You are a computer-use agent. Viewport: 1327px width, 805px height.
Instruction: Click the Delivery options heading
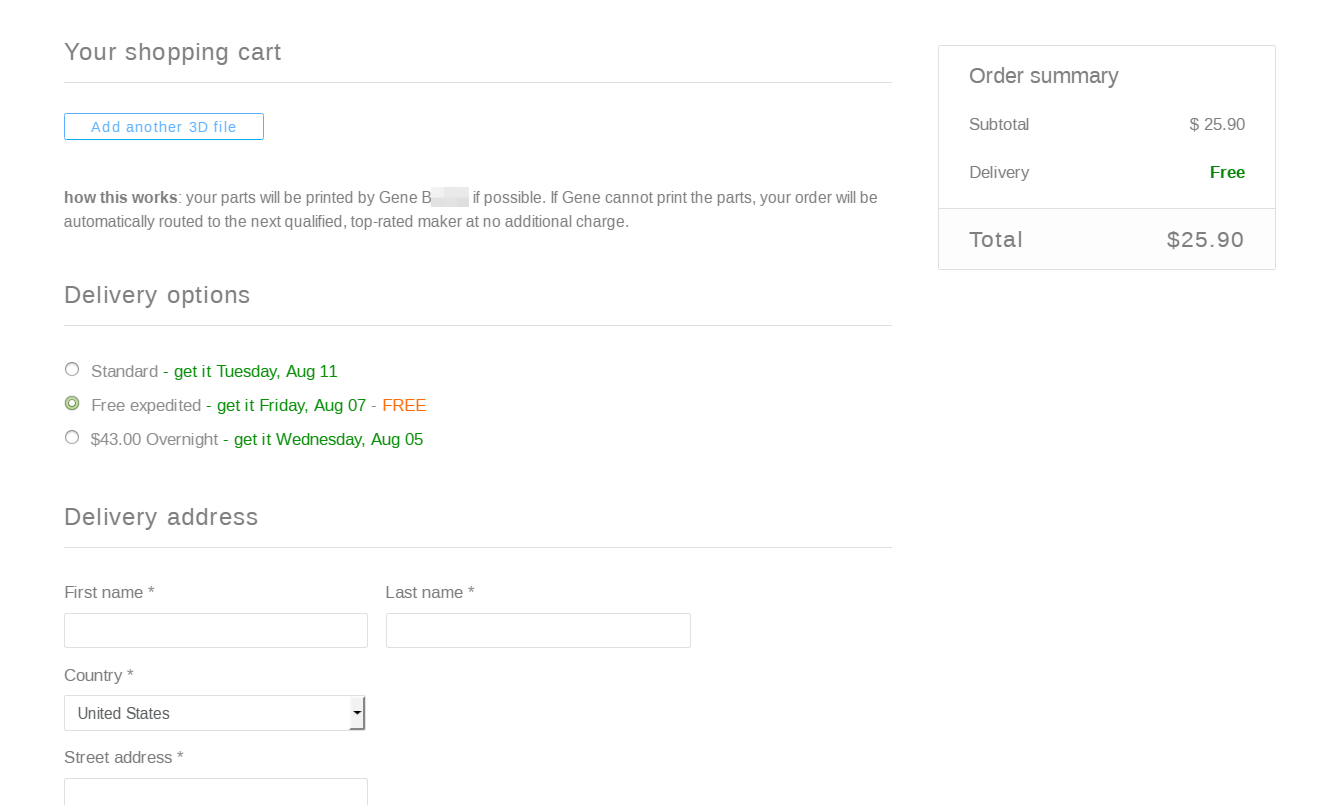point(157,295)
